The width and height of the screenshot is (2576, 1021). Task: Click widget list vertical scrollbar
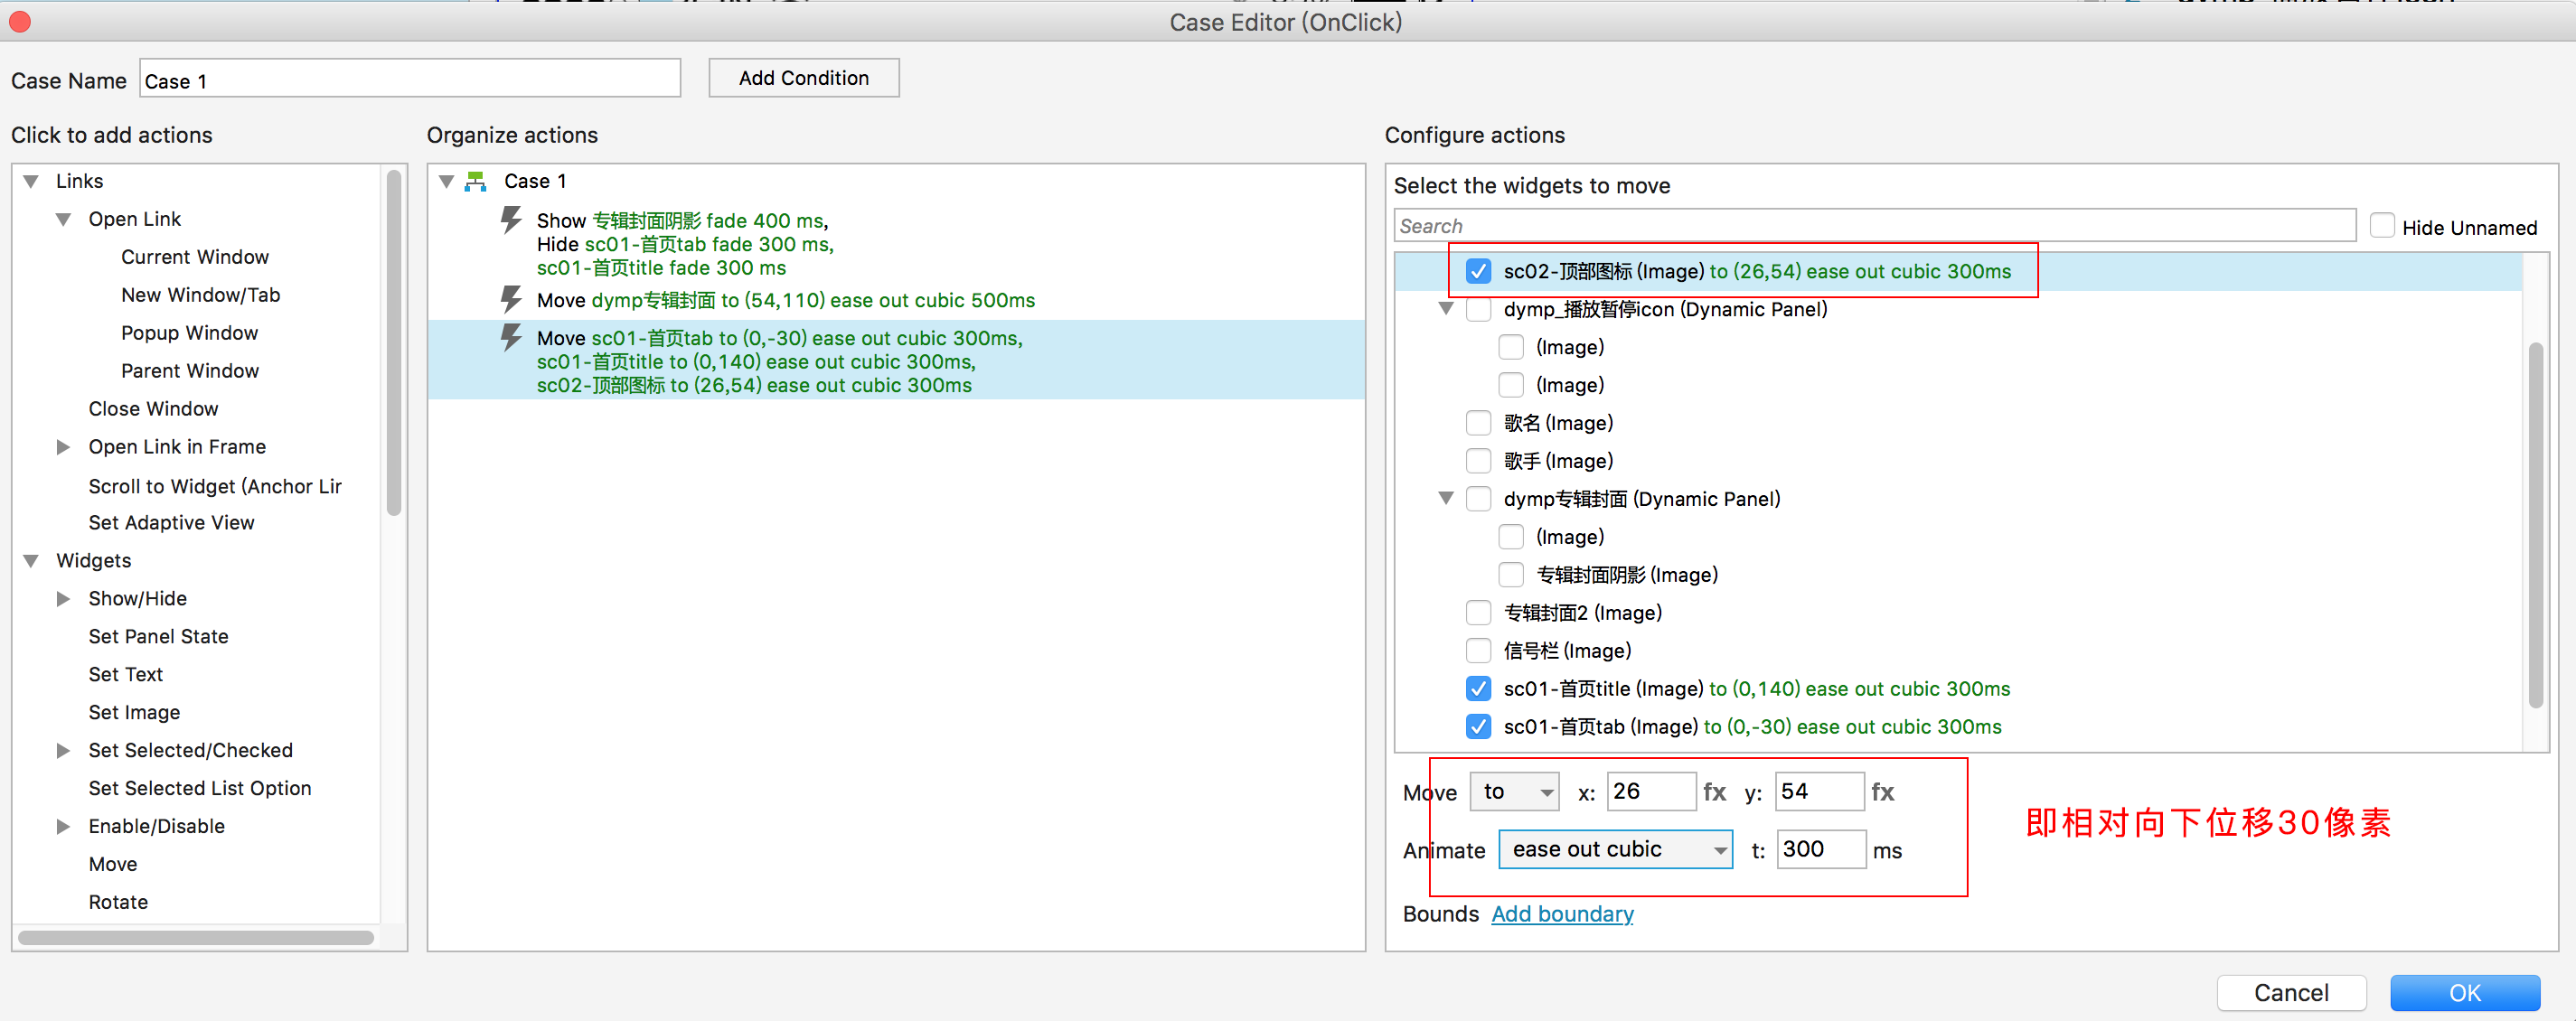[2535, 525]
